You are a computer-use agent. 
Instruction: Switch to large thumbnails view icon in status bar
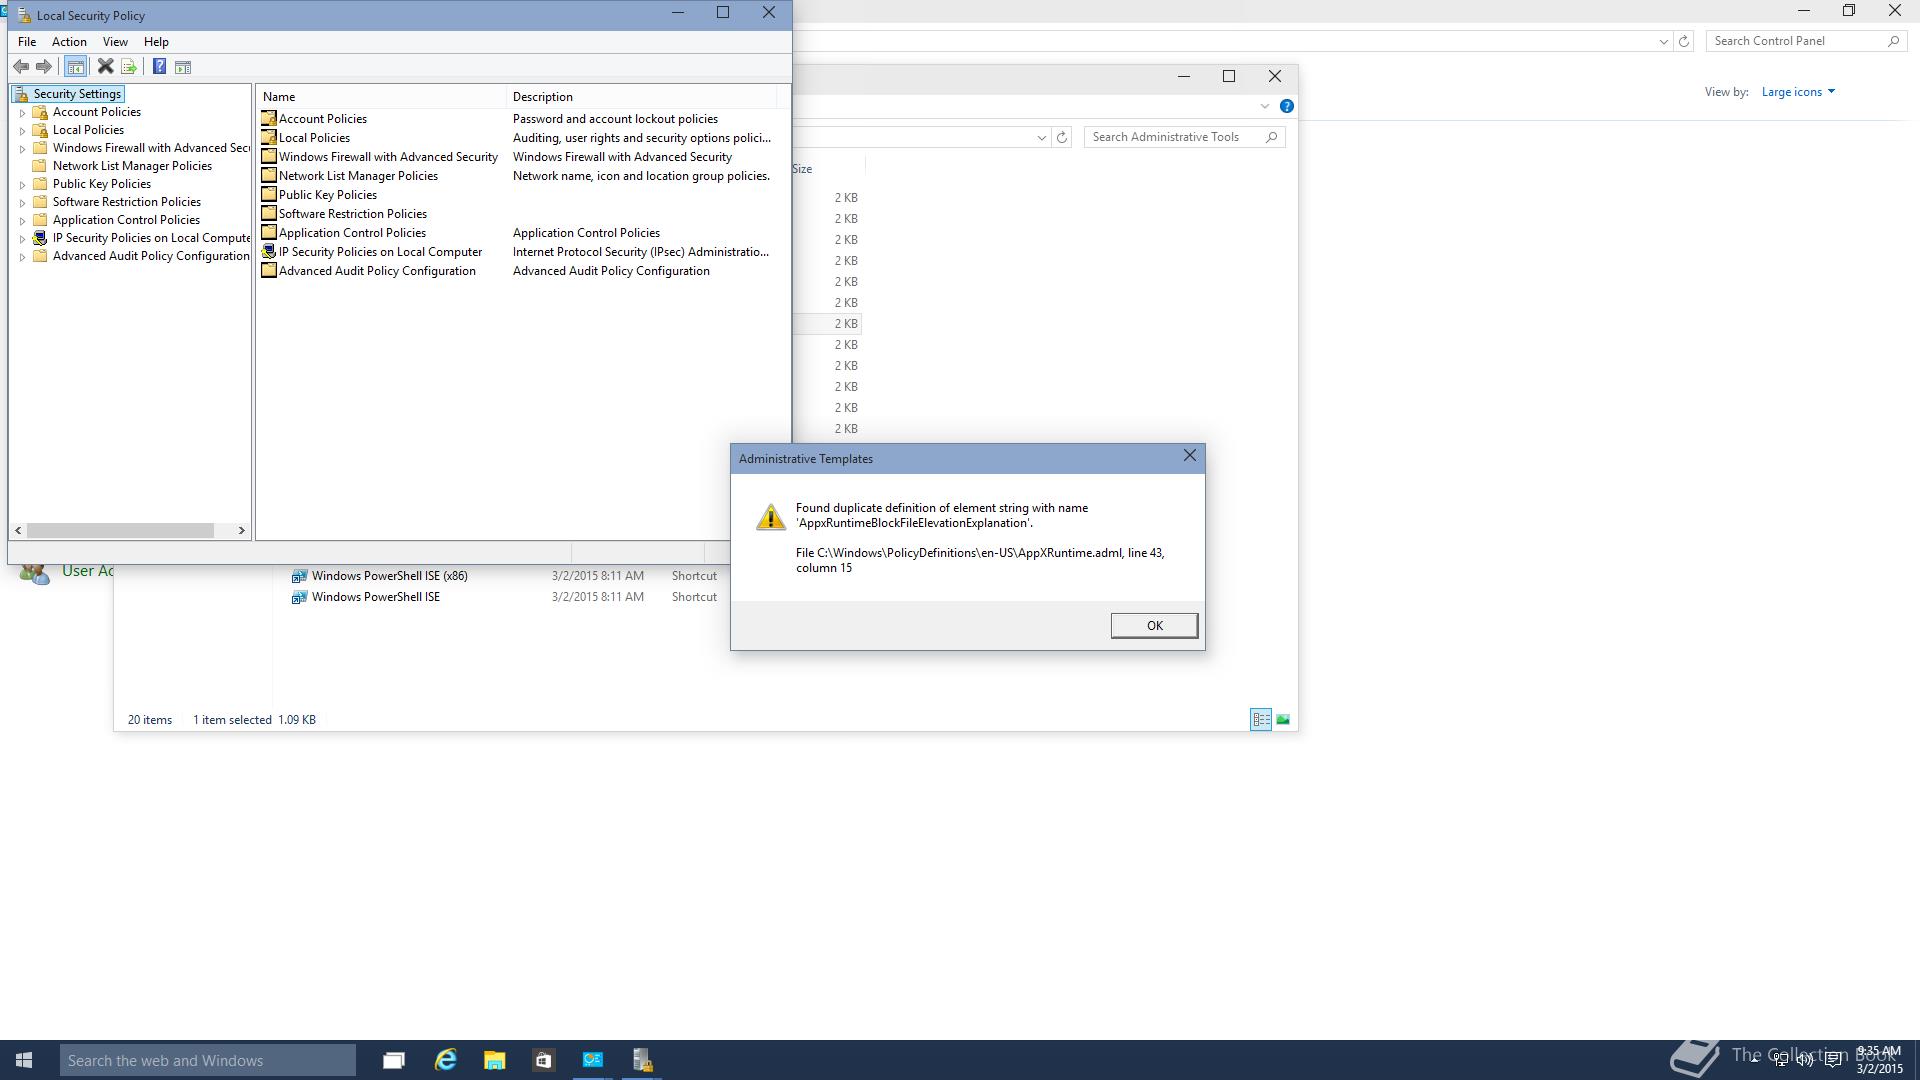click(x=1283, y=719)
